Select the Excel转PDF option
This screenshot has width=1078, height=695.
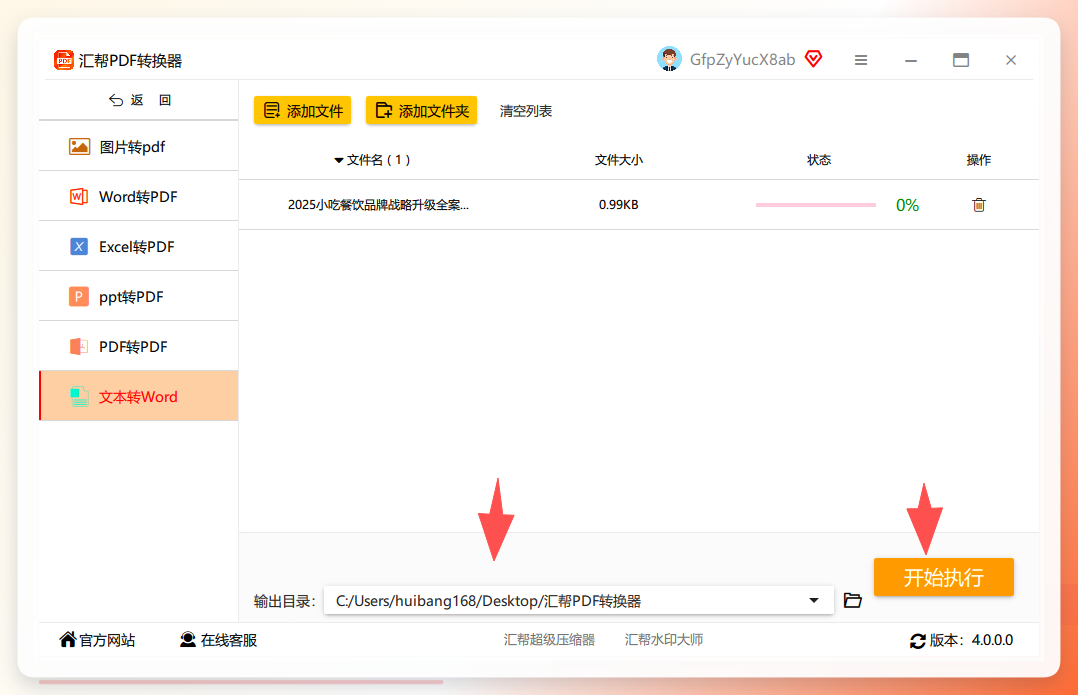pos(139,247)
